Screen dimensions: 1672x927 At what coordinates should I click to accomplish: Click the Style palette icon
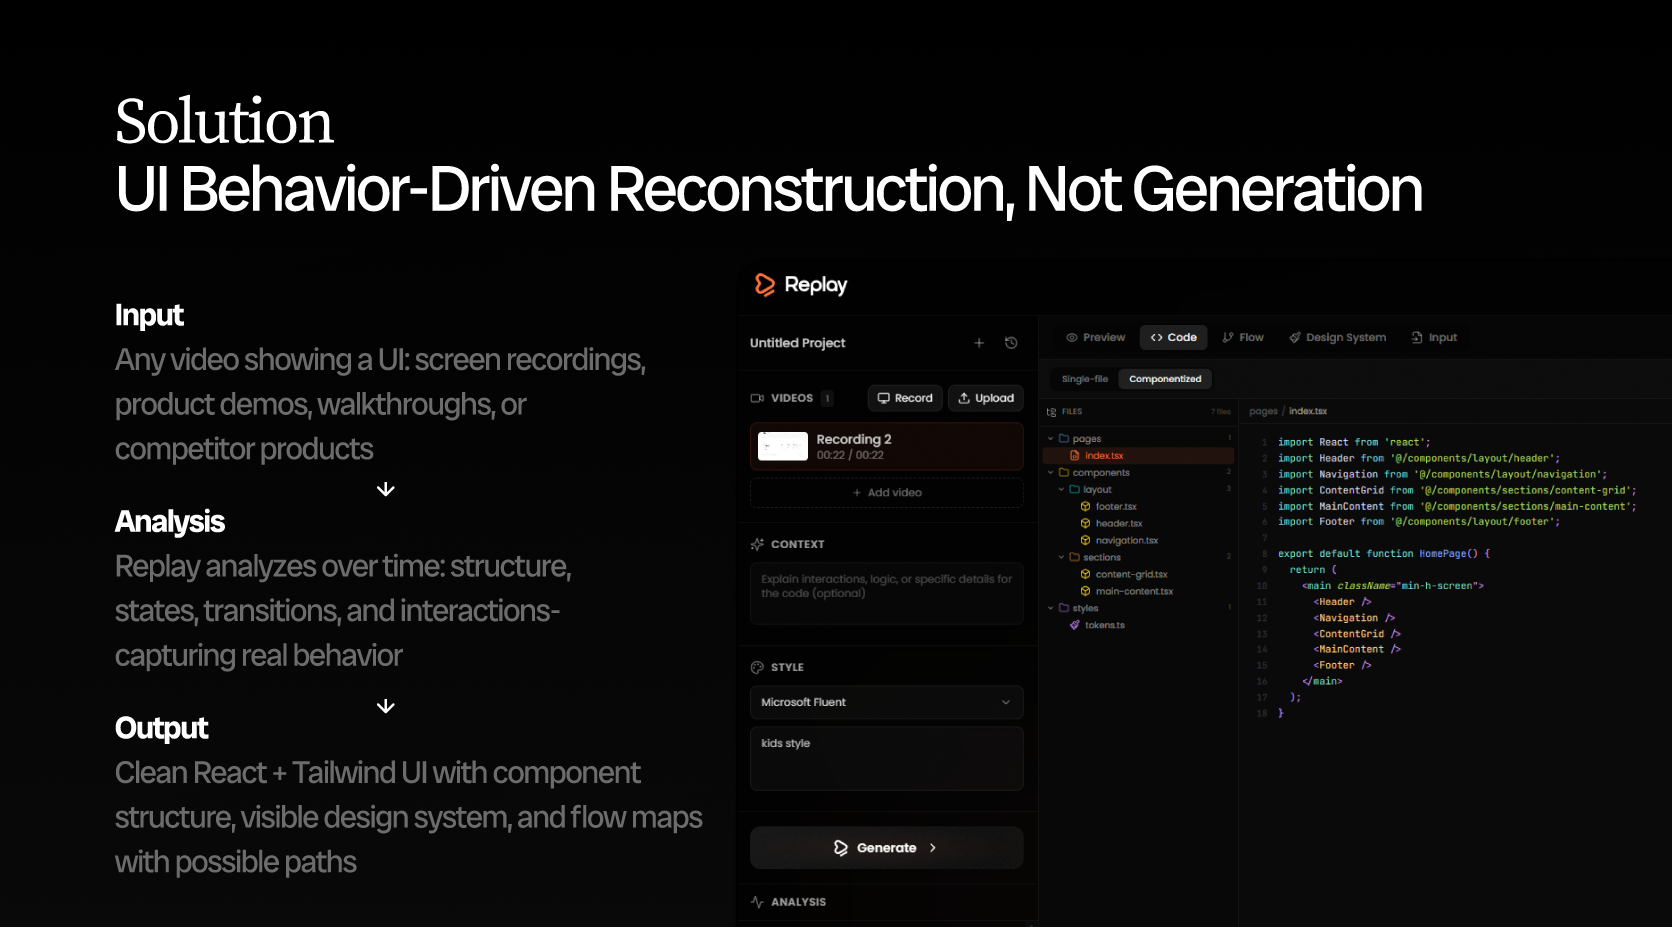point(756,666)
